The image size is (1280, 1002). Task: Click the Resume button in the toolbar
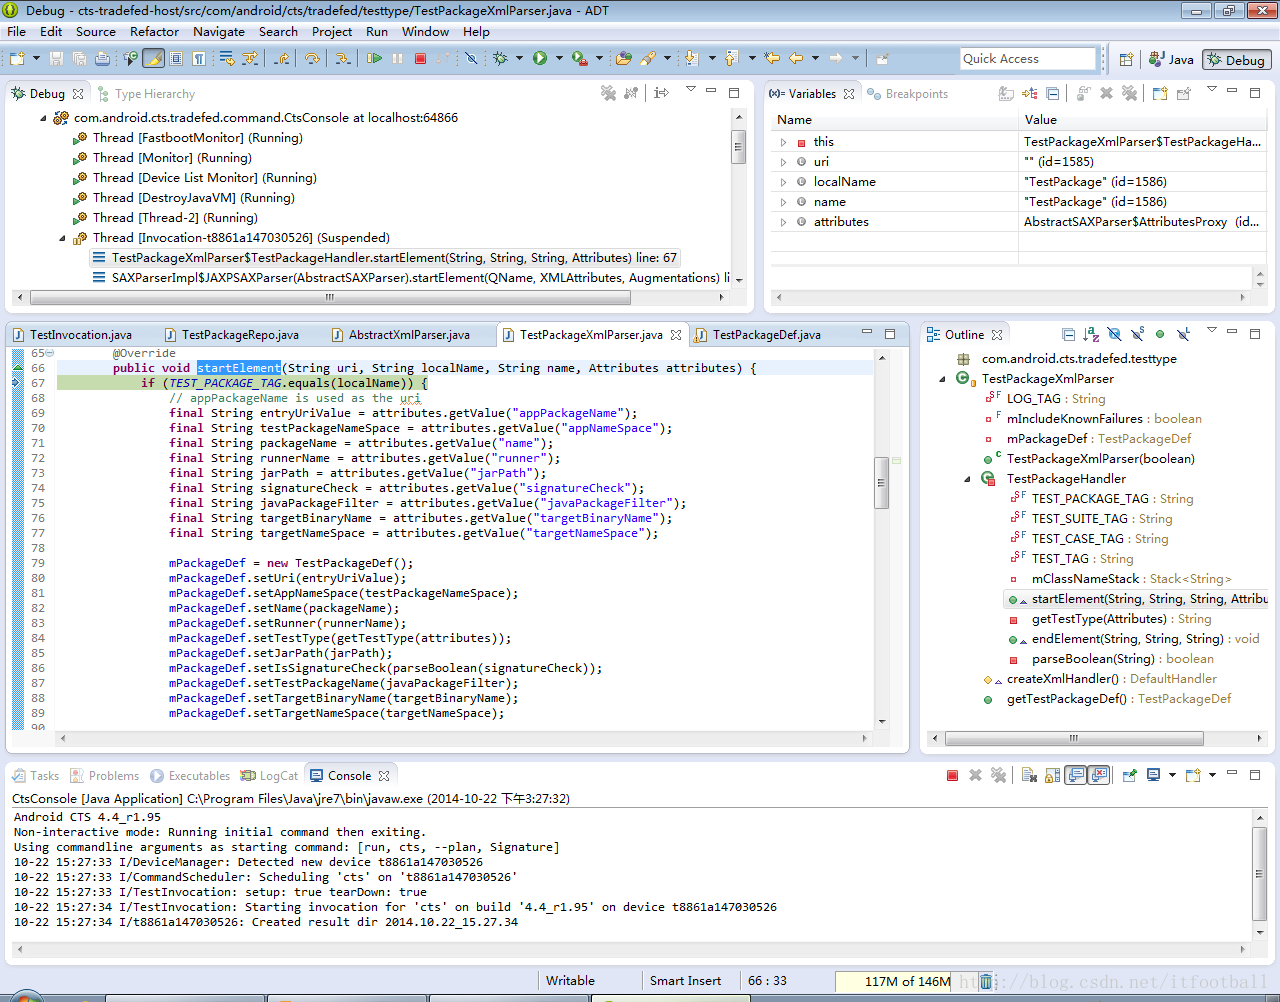point(374,59)
